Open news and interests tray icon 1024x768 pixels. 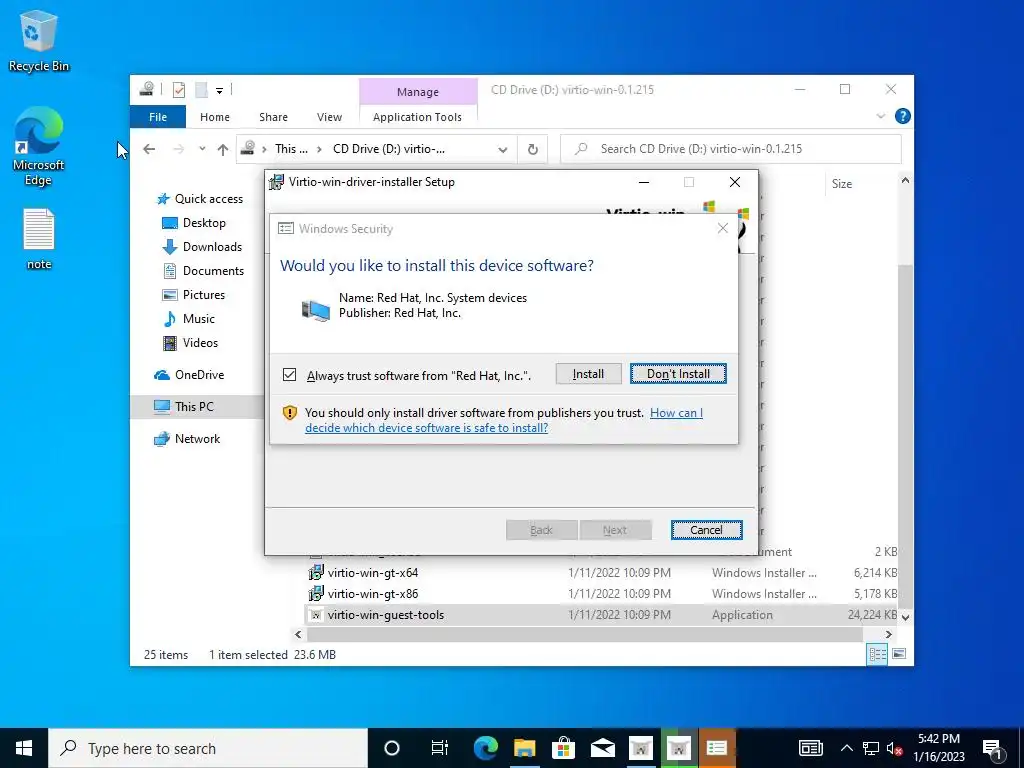pyautogui.click(x=810, y=748)
